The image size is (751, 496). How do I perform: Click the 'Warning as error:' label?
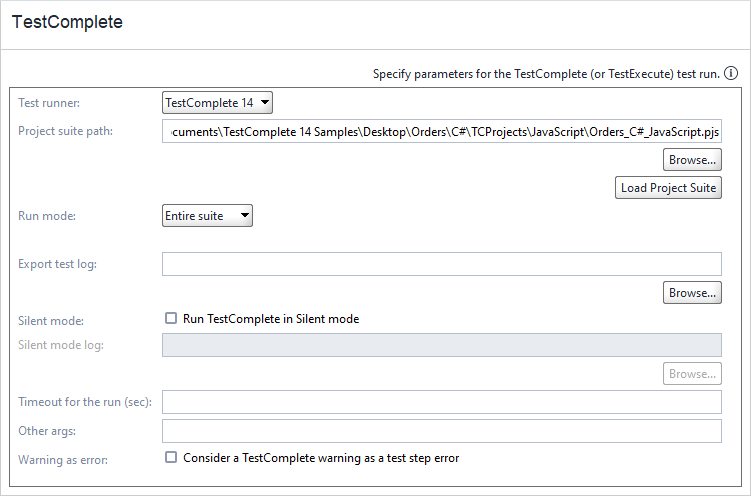63,460
